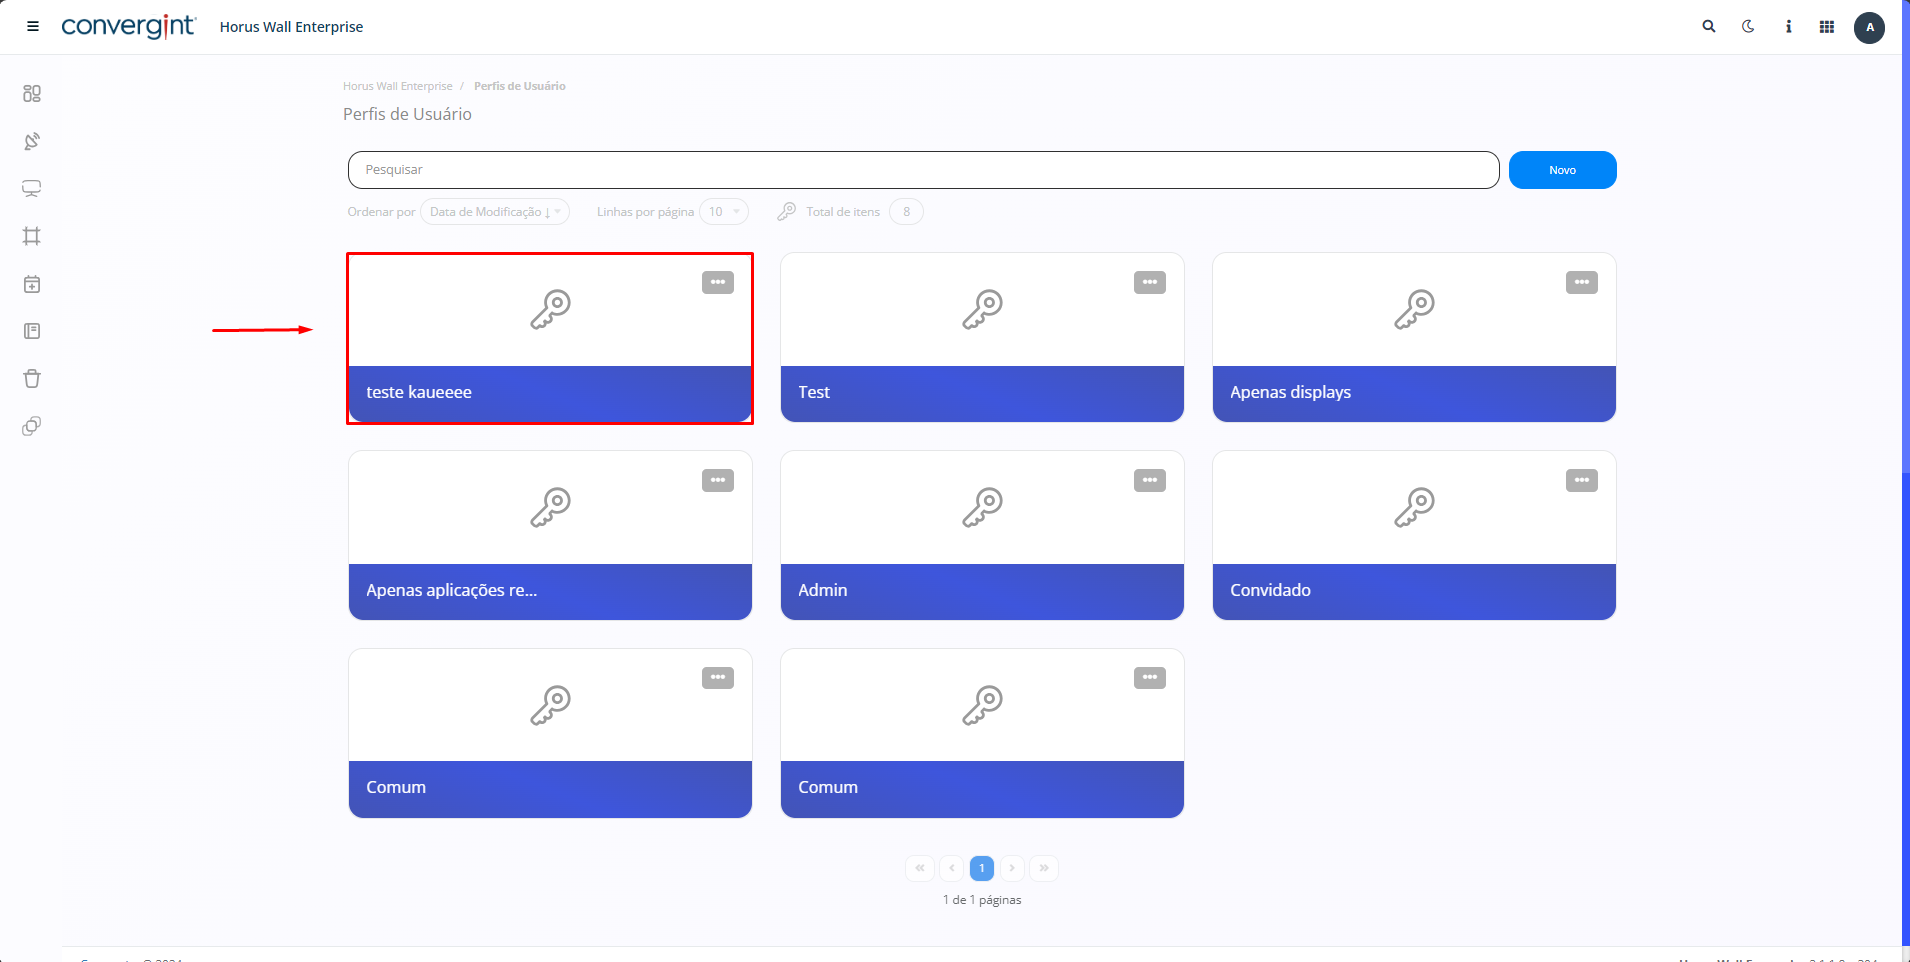Open user avatar account menu
This screenshot has height=962, width=1910.
(1869, 28)
